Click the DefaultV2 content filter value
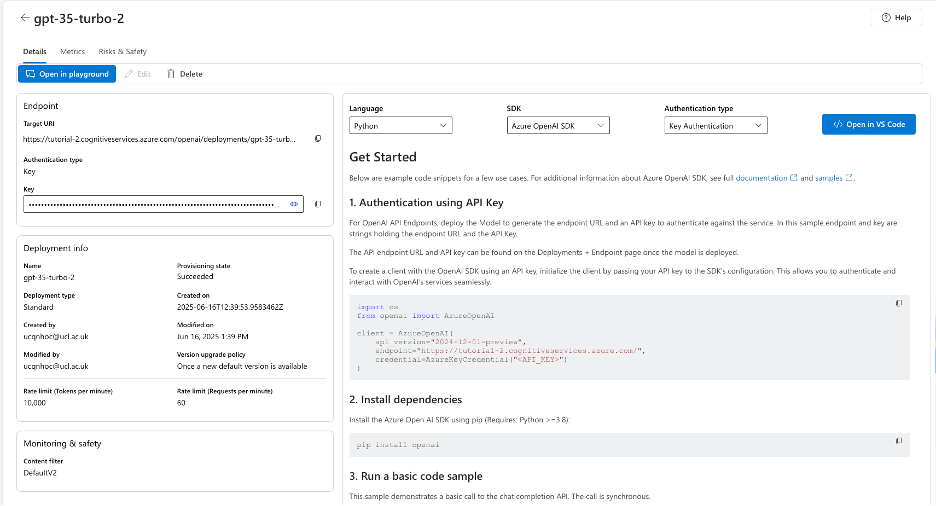Image resolution: width=936 pixels, height=506 pixels. point(40,473)
